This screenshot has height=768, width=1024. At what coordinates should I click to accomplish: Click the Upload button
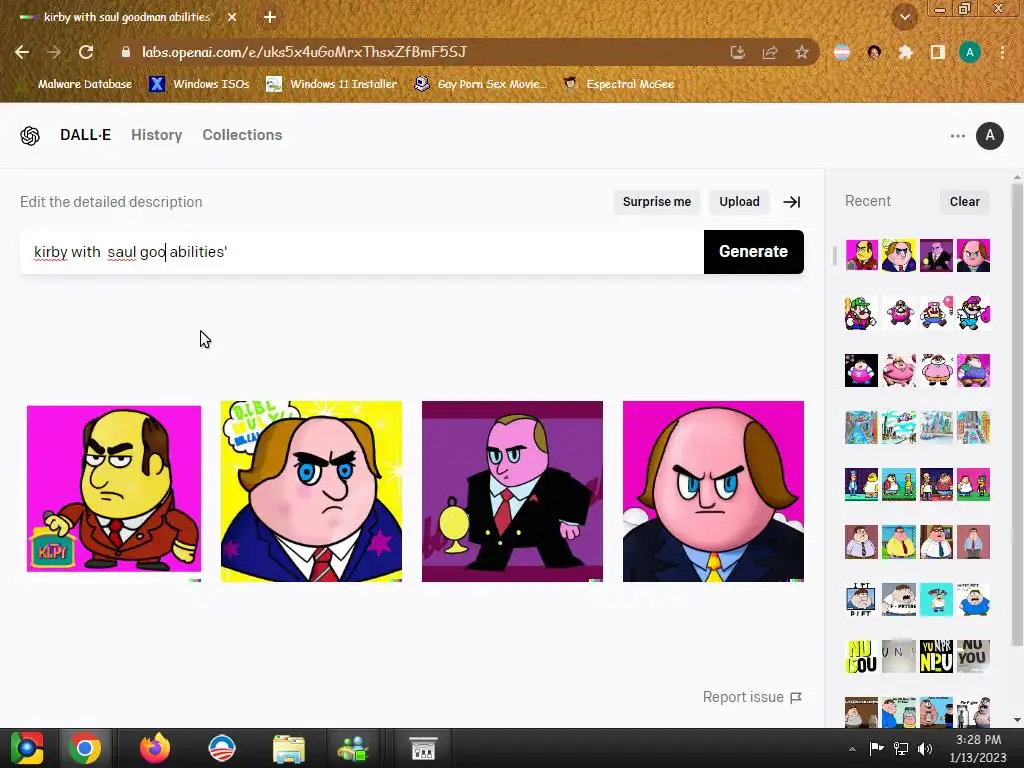pos(739,202)
